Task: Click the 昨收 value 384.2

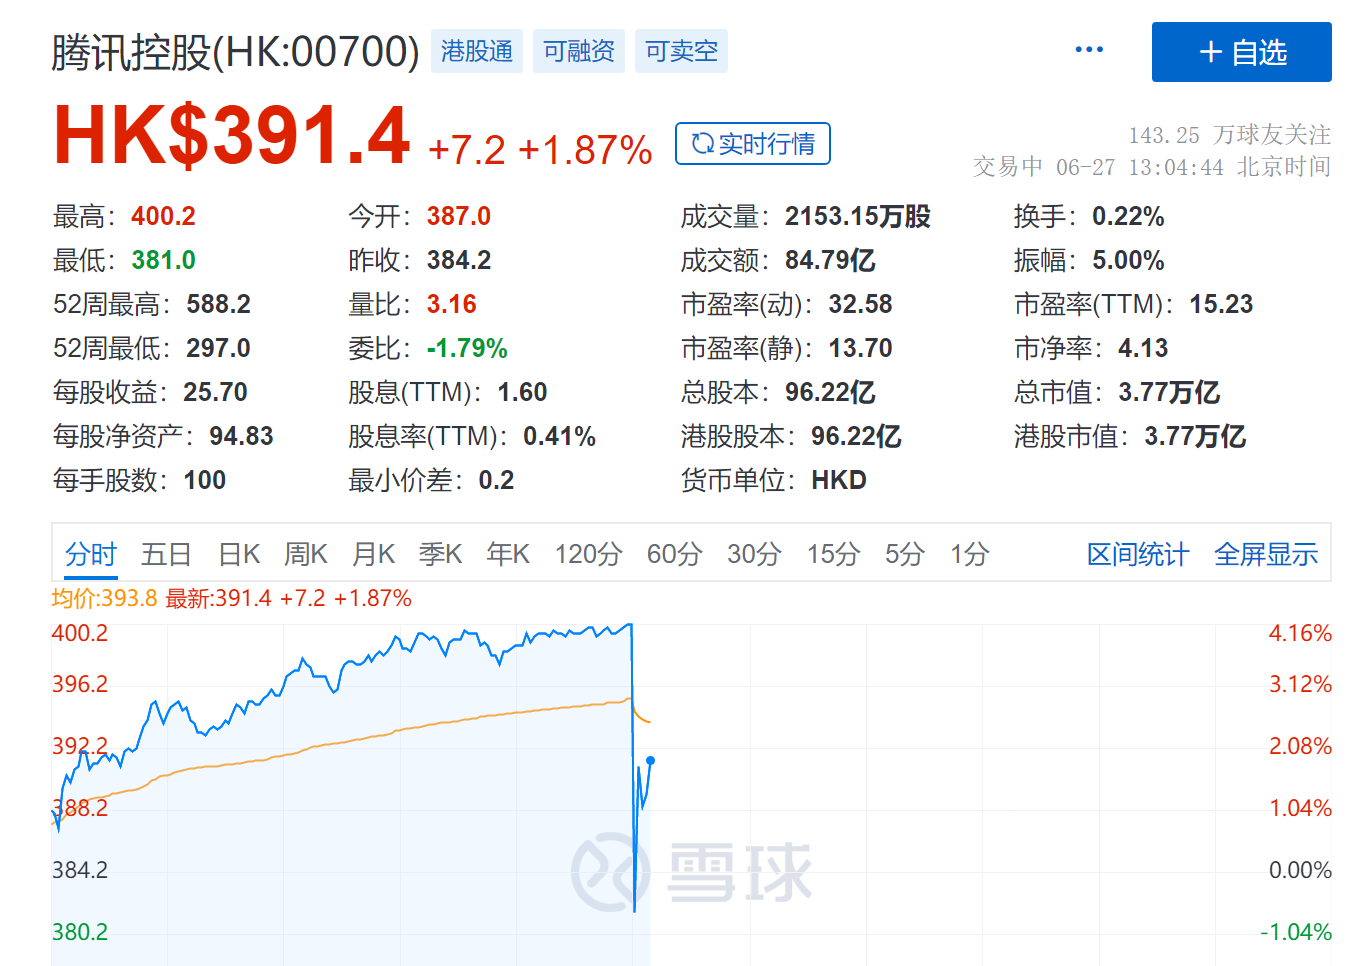Action: pyautogui.click(x=459, y=260)
